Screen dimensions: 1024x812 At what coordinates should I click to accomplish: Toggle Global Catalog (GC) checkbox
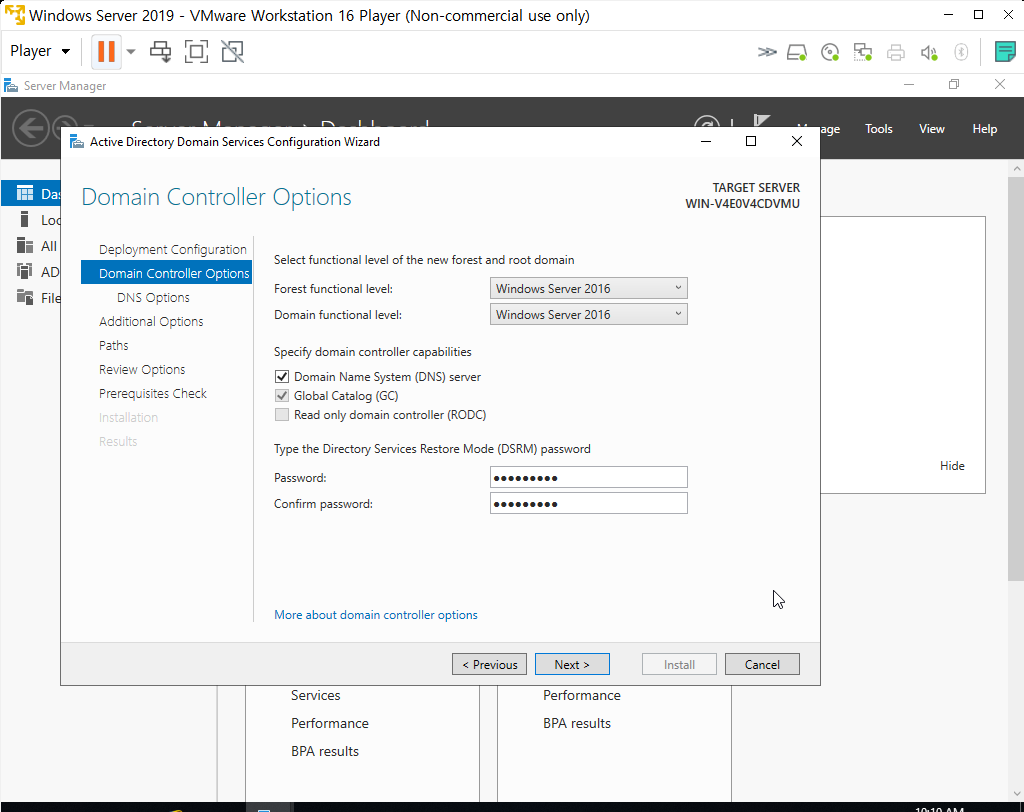(x=281, y=395)
